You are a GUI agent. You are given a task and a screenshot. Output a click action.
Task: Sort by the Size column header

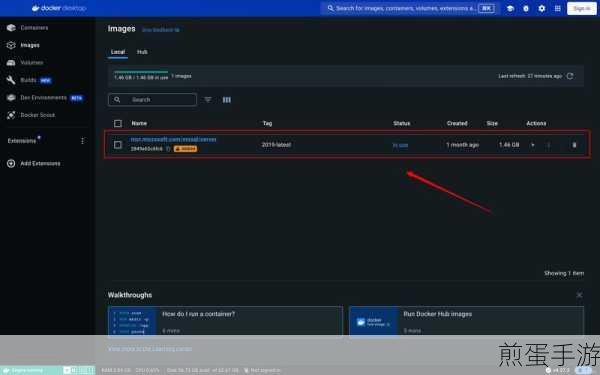tap(492, 123)
